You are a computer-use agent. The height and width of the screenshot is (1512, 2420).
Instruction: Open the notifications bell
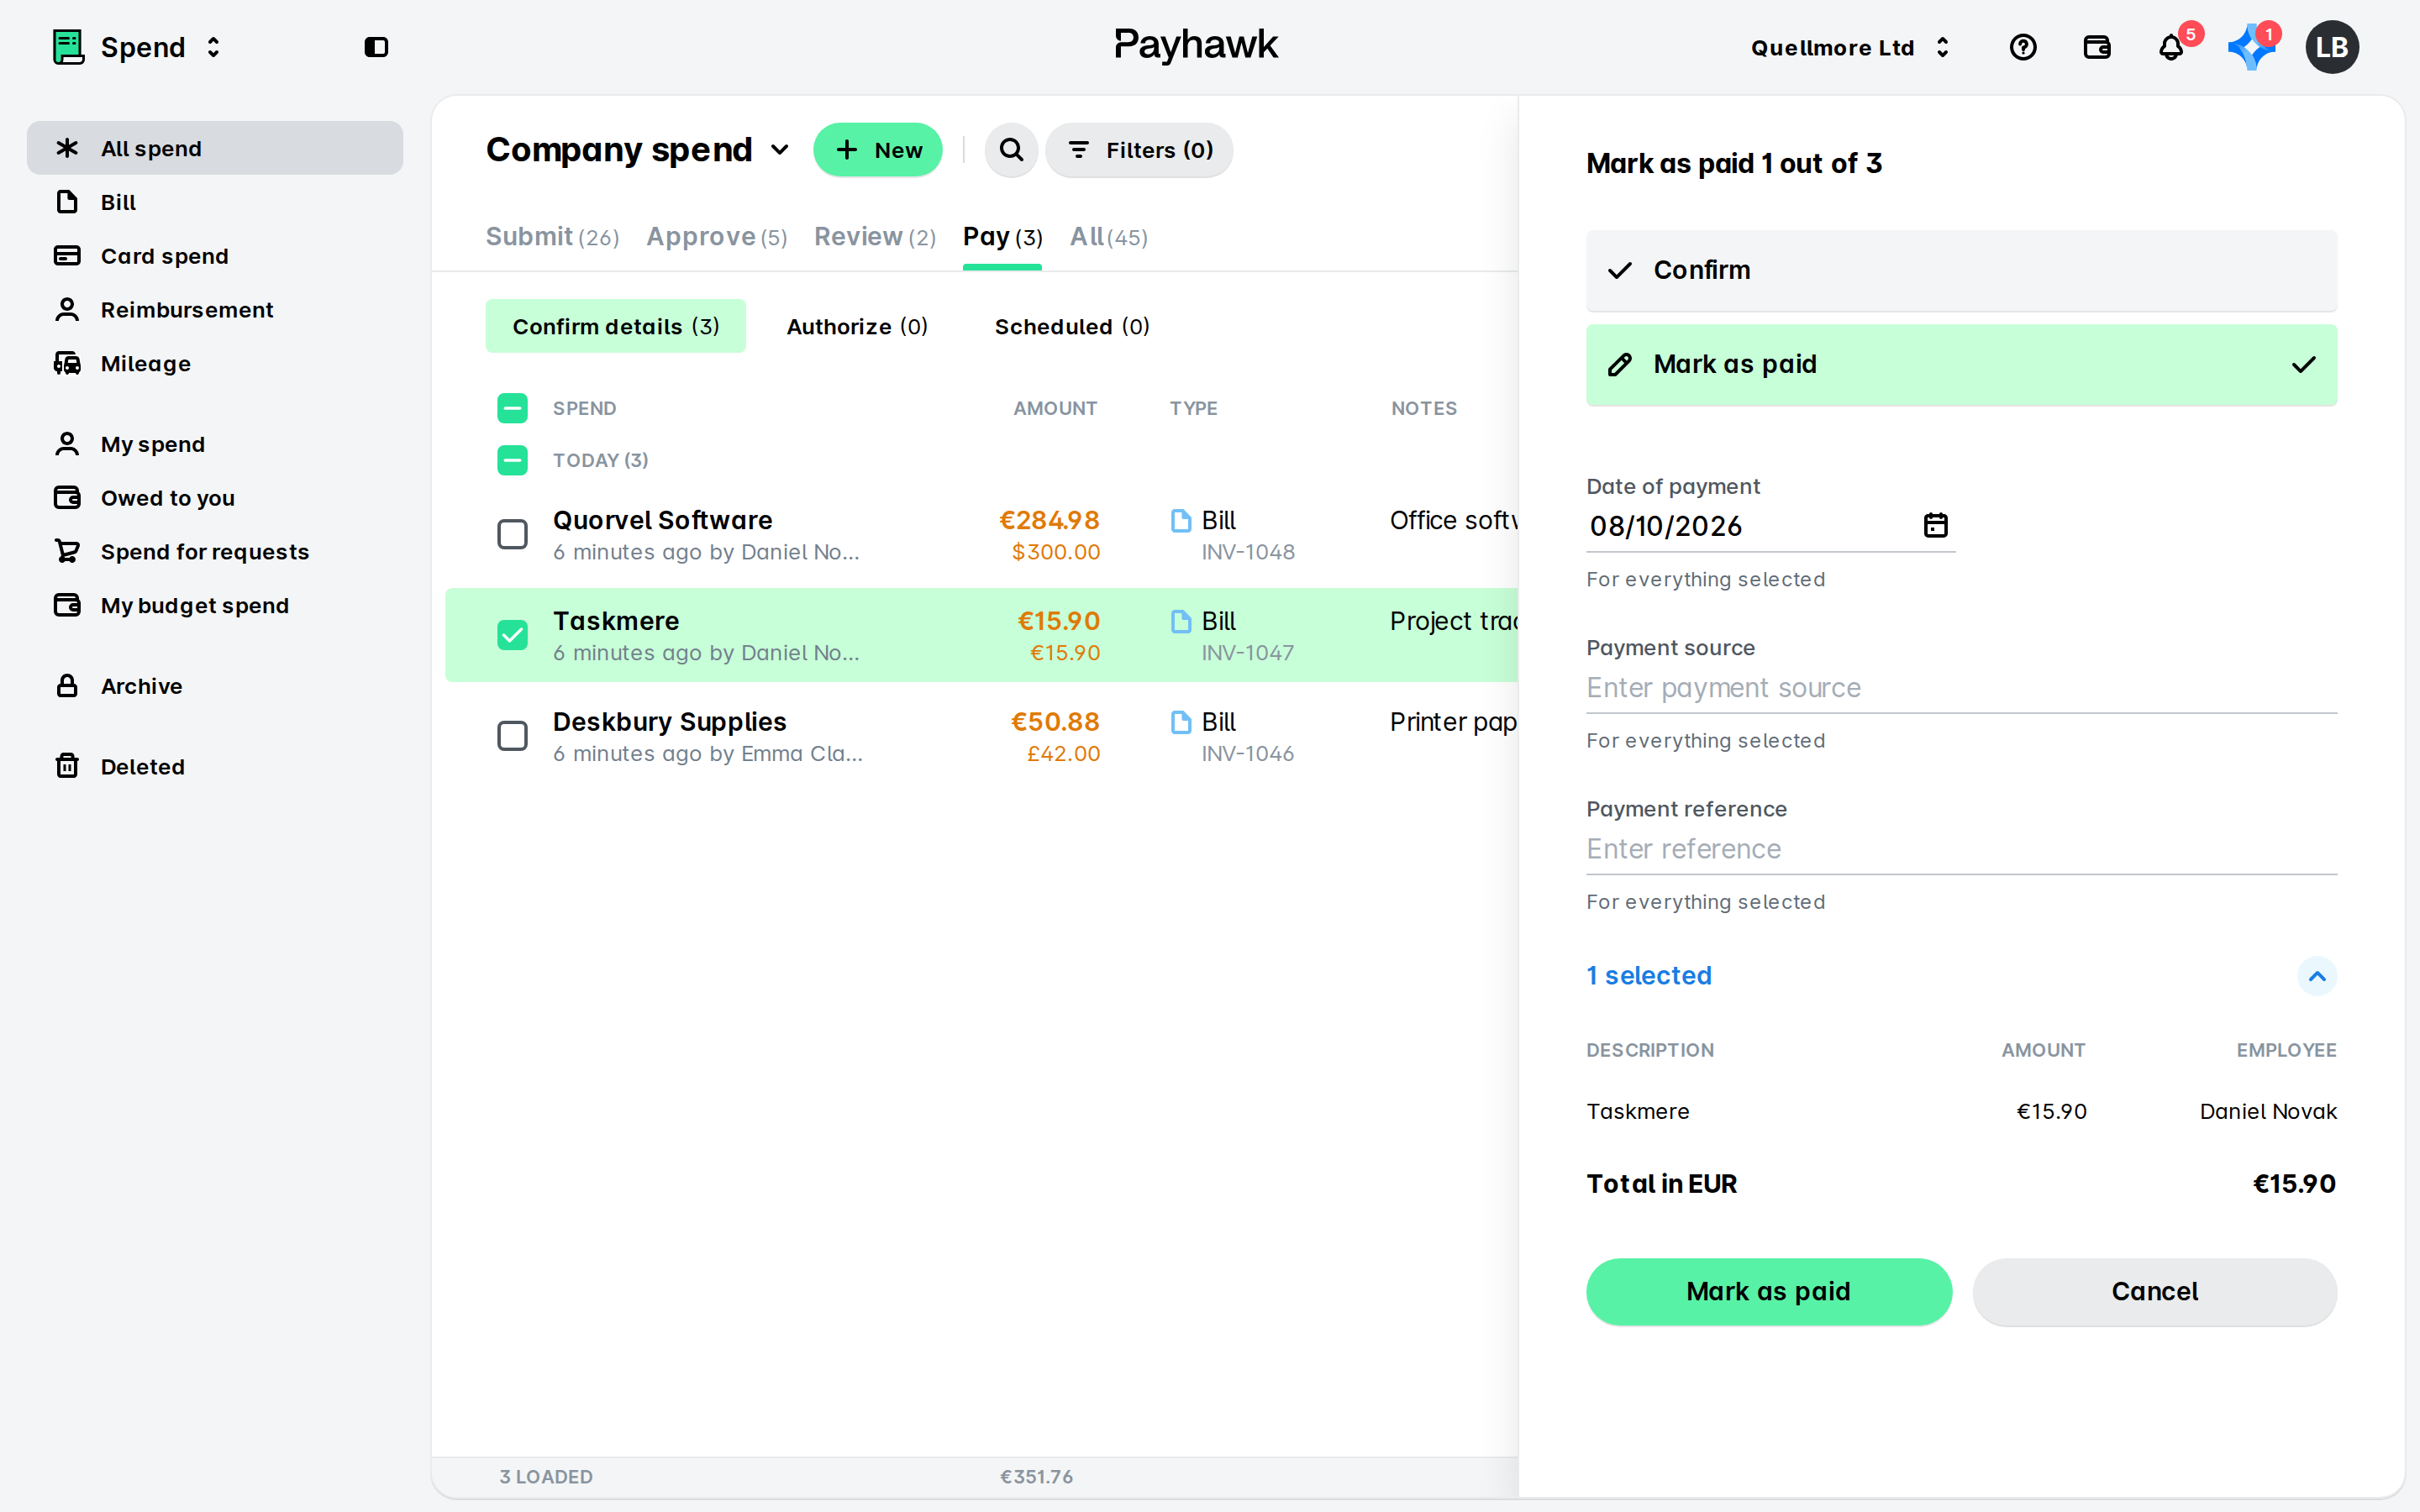2171,47
